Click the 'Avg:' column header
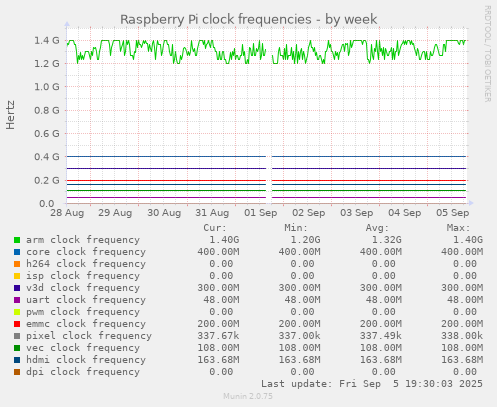The image size is (497, 407). click(x=377, y=228)
